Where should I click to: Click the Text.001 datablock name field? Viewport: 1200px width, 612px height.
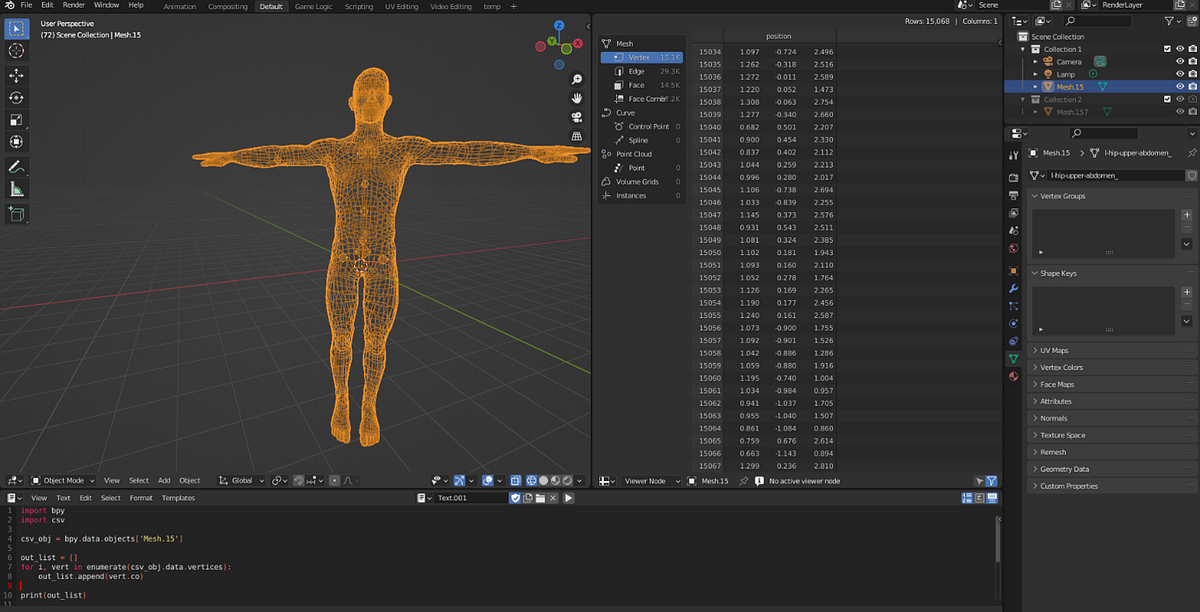(460, 497)
